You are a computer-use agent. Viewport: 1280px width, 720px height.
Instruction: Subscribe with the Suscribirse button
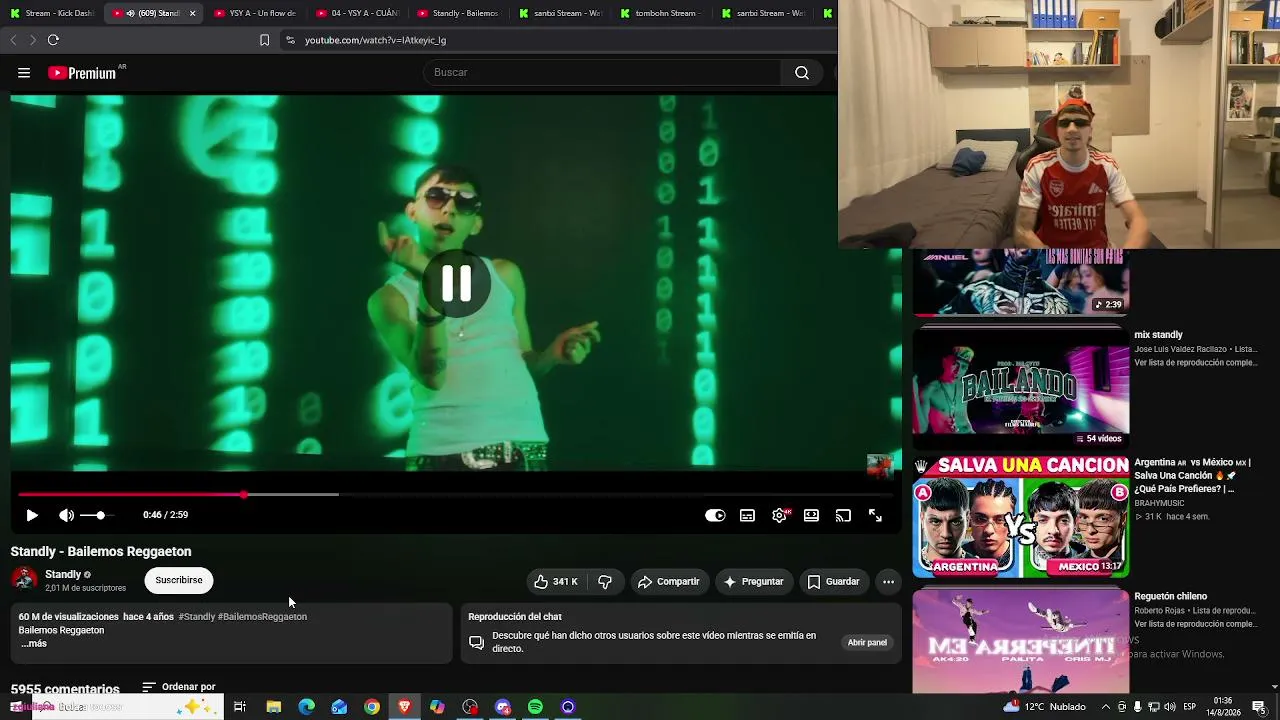[179, 580]
